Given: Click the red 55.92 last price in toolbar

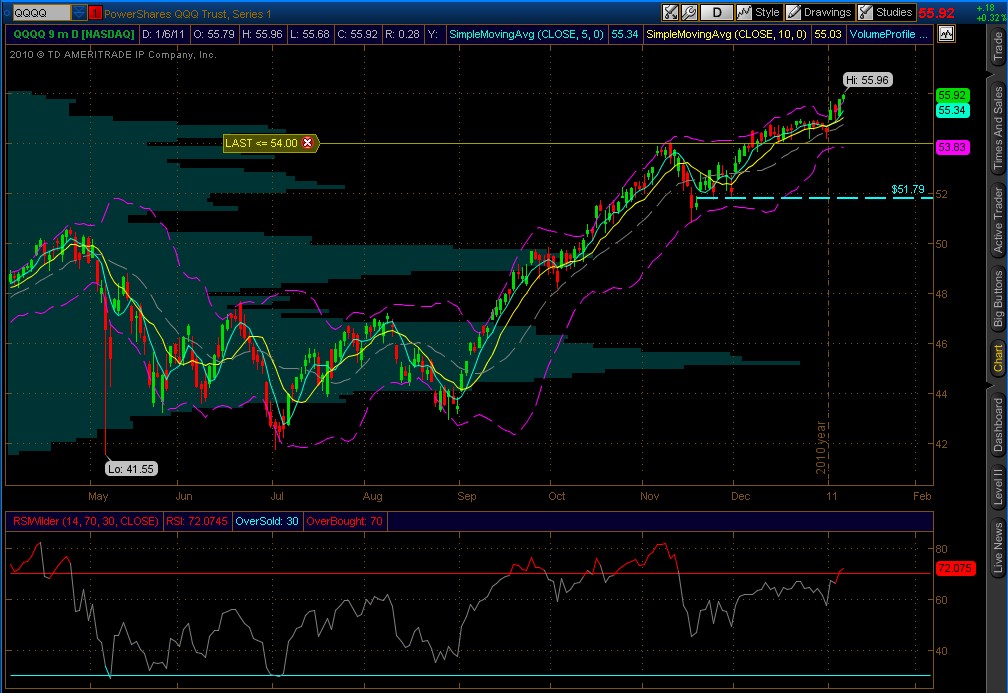Looking at the screenshot, I should pyautogui.click(x=936, y=13).
